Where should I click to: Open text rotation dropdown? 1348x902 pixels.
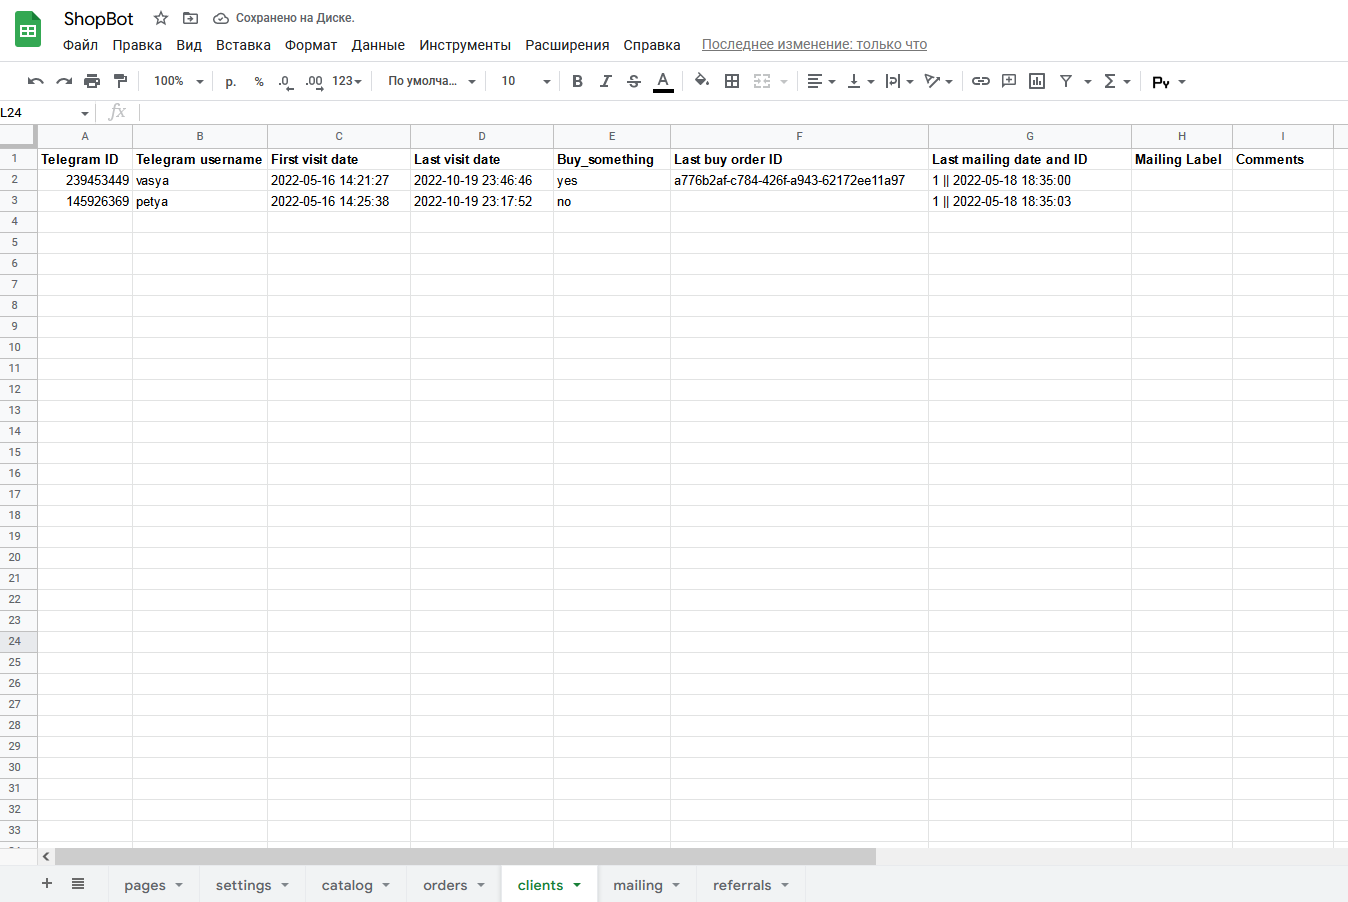pyautogui.click(x=938, y=81)
